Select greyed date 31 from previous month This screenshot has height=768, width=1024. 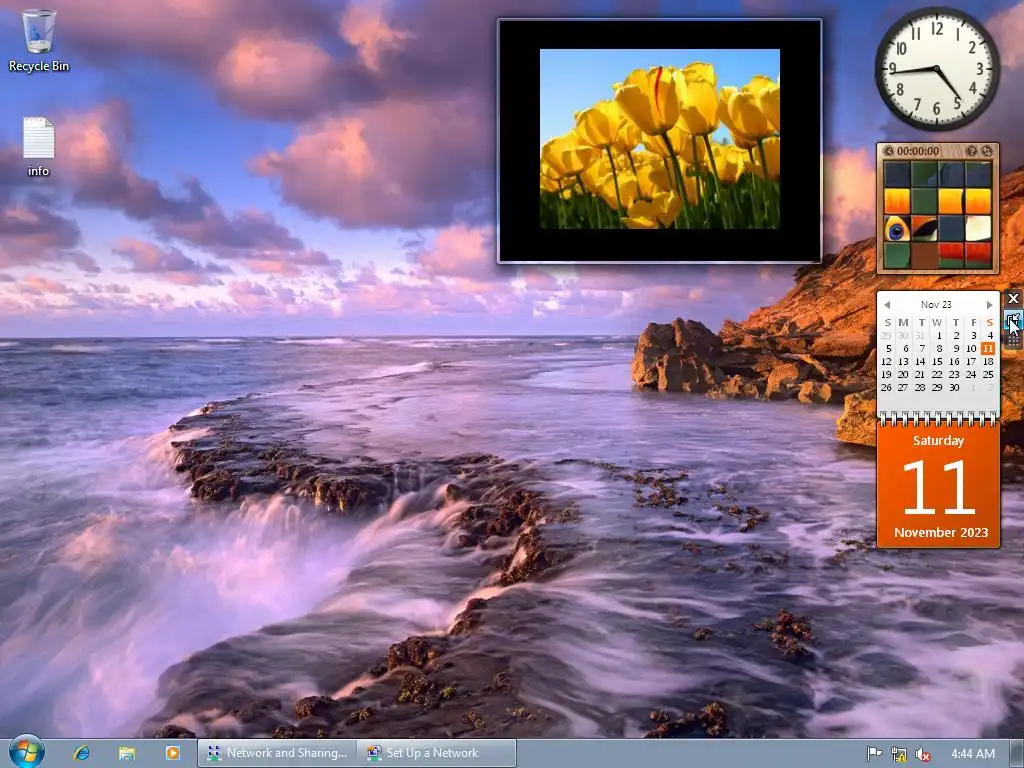pos(920,336)
